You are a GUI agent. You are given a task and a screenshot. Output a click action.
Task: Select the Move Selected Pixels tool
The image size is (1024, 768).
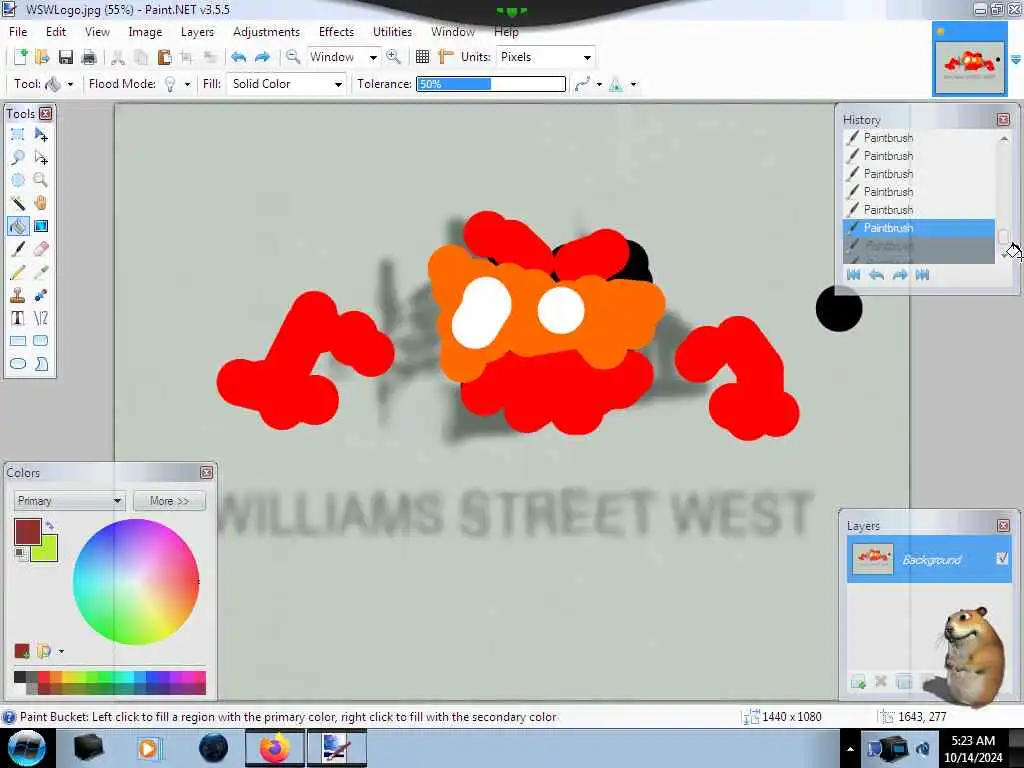(40, 135)
